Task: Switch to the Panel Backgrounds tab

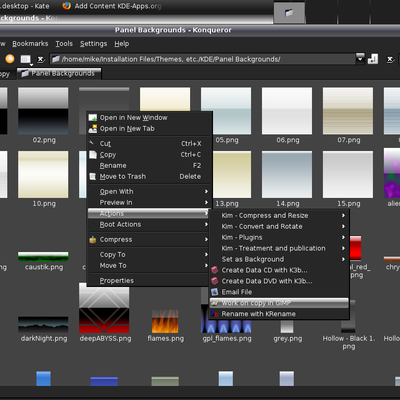Action: [x=59, y=73]
